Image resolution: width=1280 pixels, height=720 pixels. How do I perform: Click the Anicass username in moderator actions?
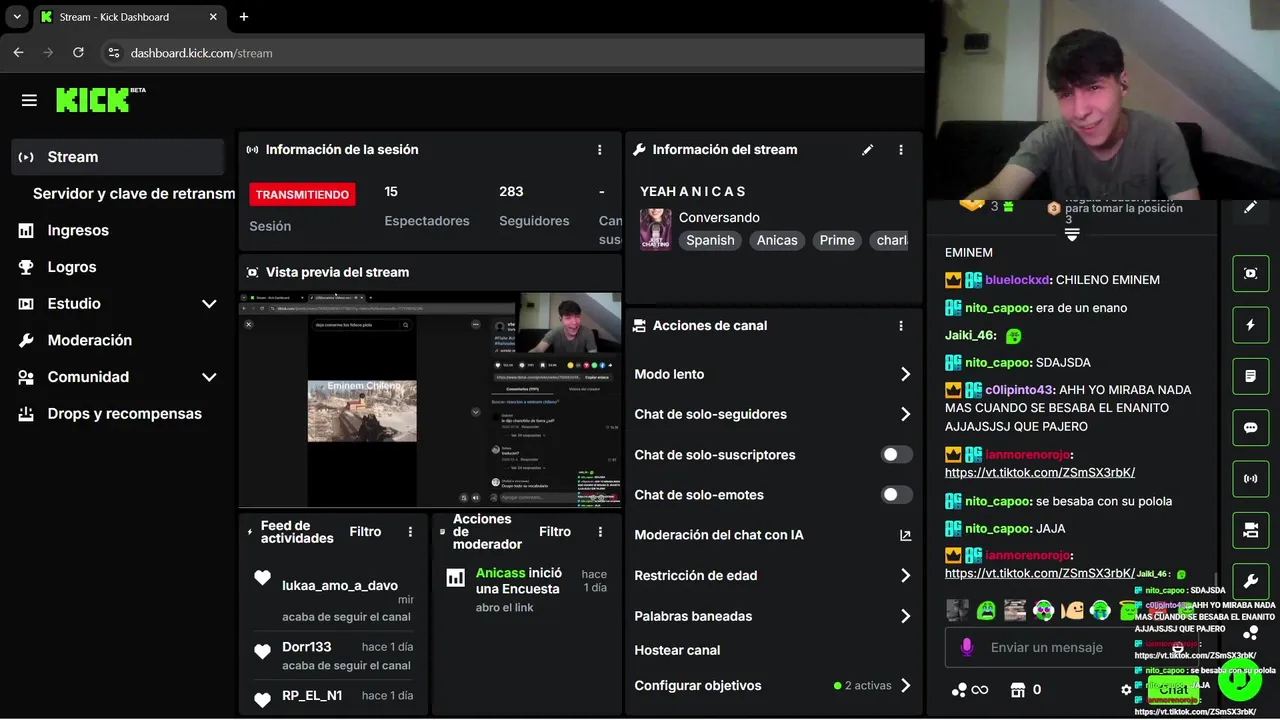point(500,573)
